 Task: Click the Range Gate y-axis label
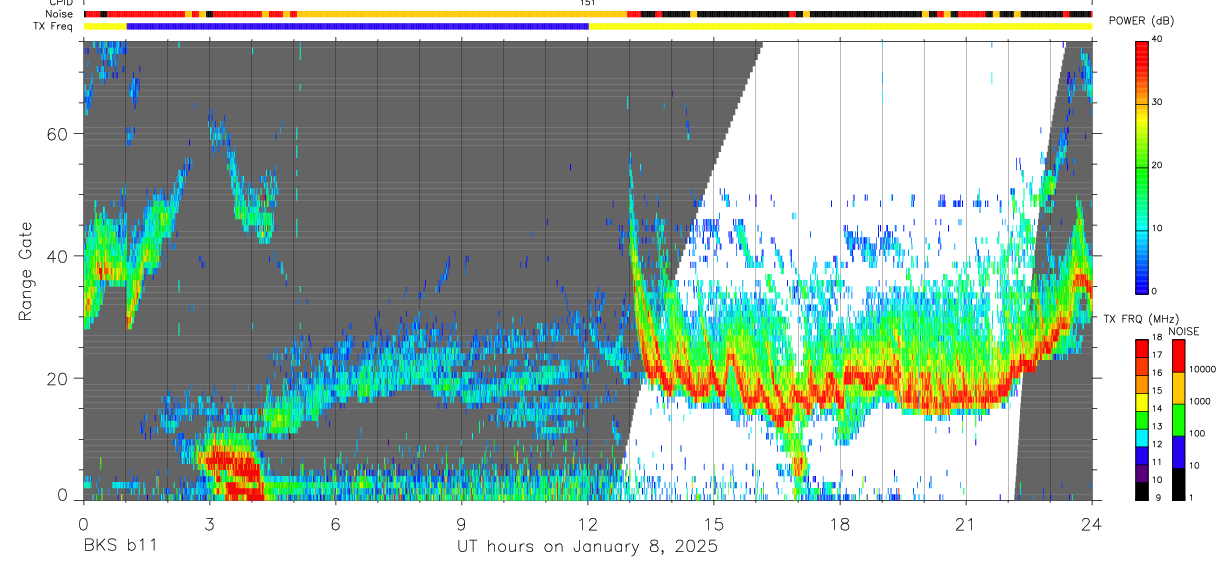[x=26, y=272]
